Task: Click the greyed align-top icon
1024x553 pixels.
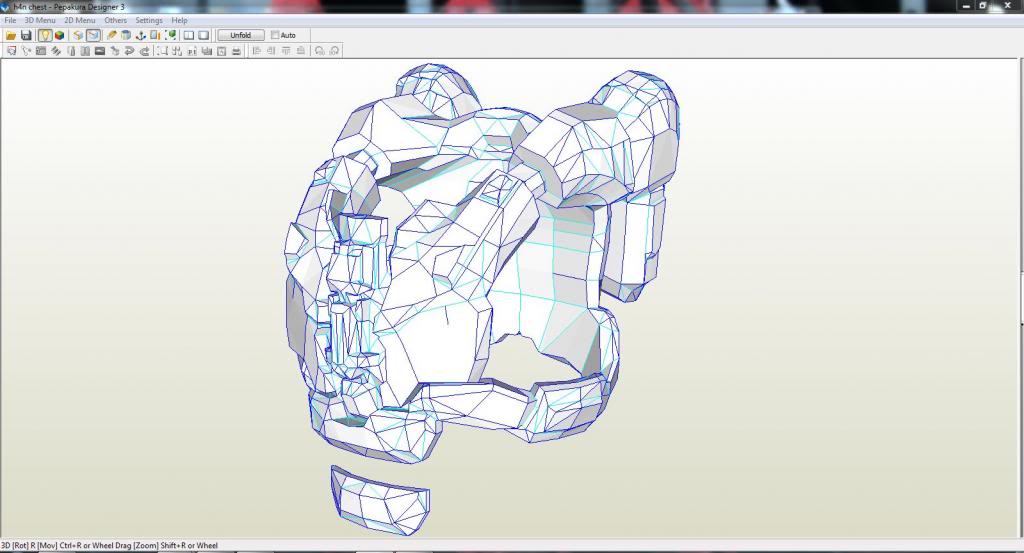Action: (x=286, y=51)
